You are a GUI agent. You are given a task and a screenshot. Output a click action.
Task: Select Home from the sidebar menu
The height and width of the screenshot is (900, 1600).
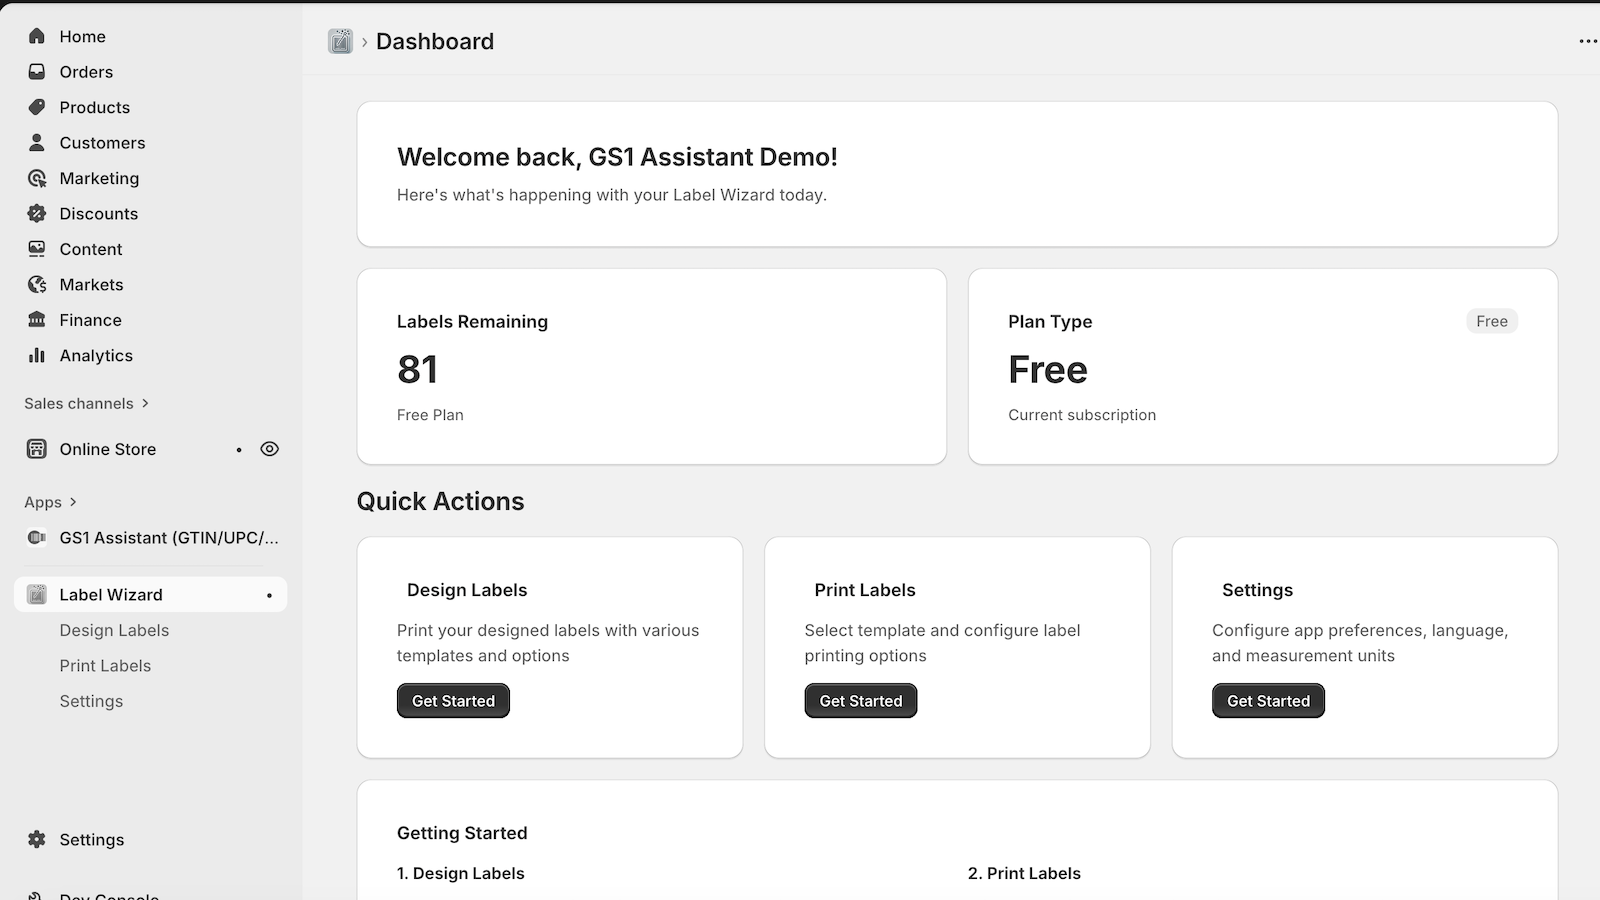[x=36, y=36]
